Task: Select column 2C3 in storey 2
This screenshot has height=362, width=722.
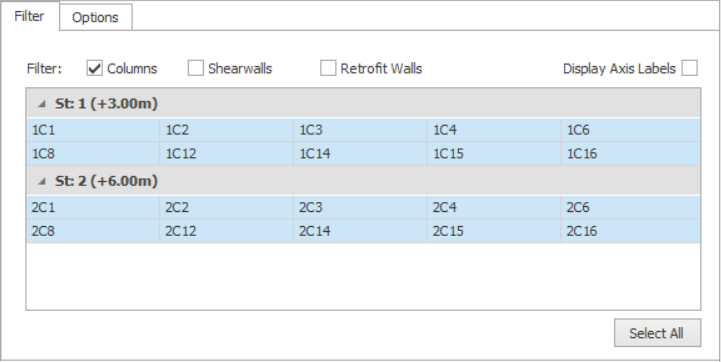Action: click(361, 208)
